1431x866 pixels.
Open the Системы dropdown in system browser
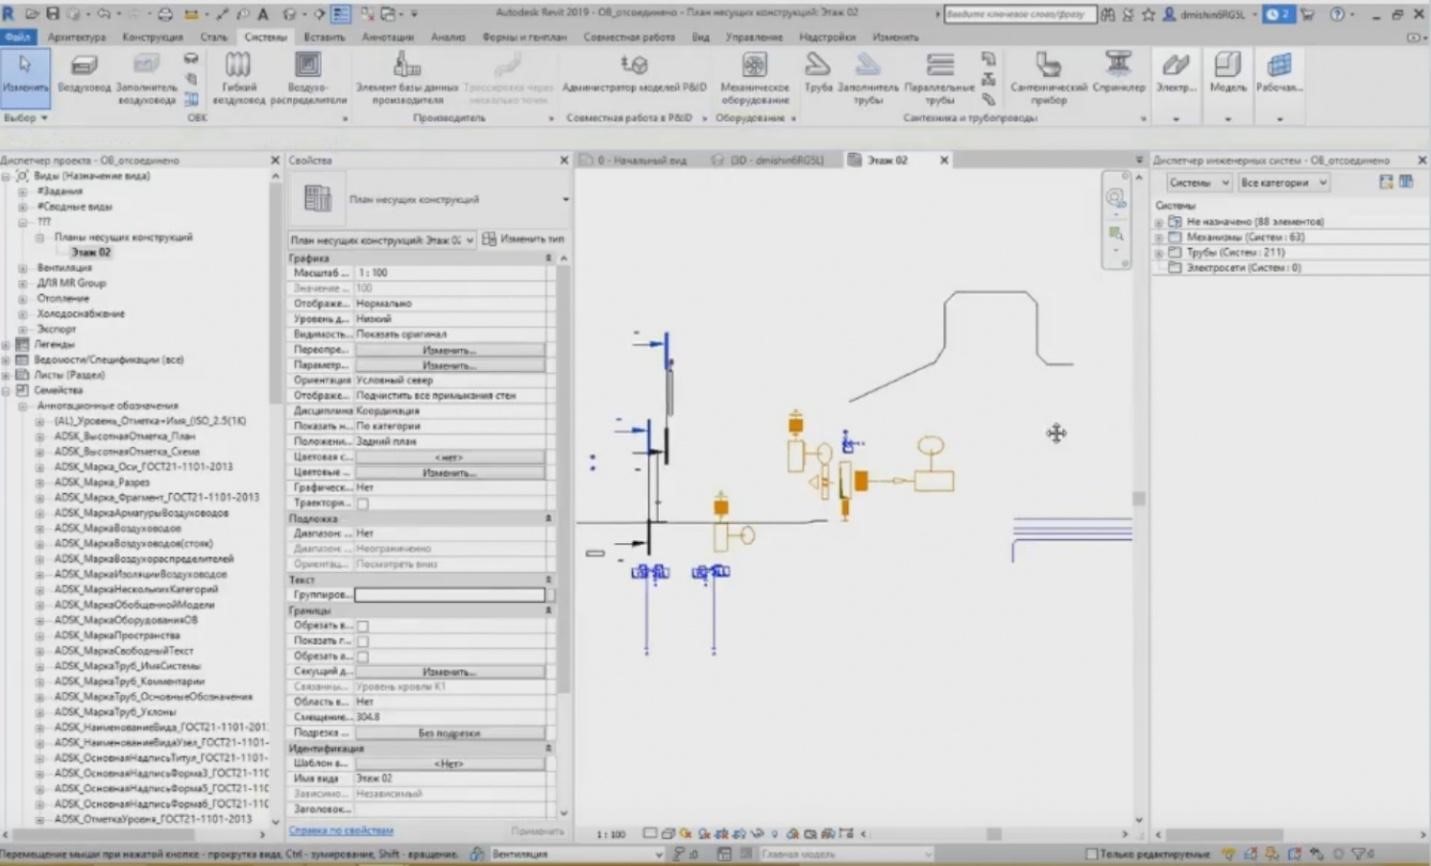click(1199, 183)
